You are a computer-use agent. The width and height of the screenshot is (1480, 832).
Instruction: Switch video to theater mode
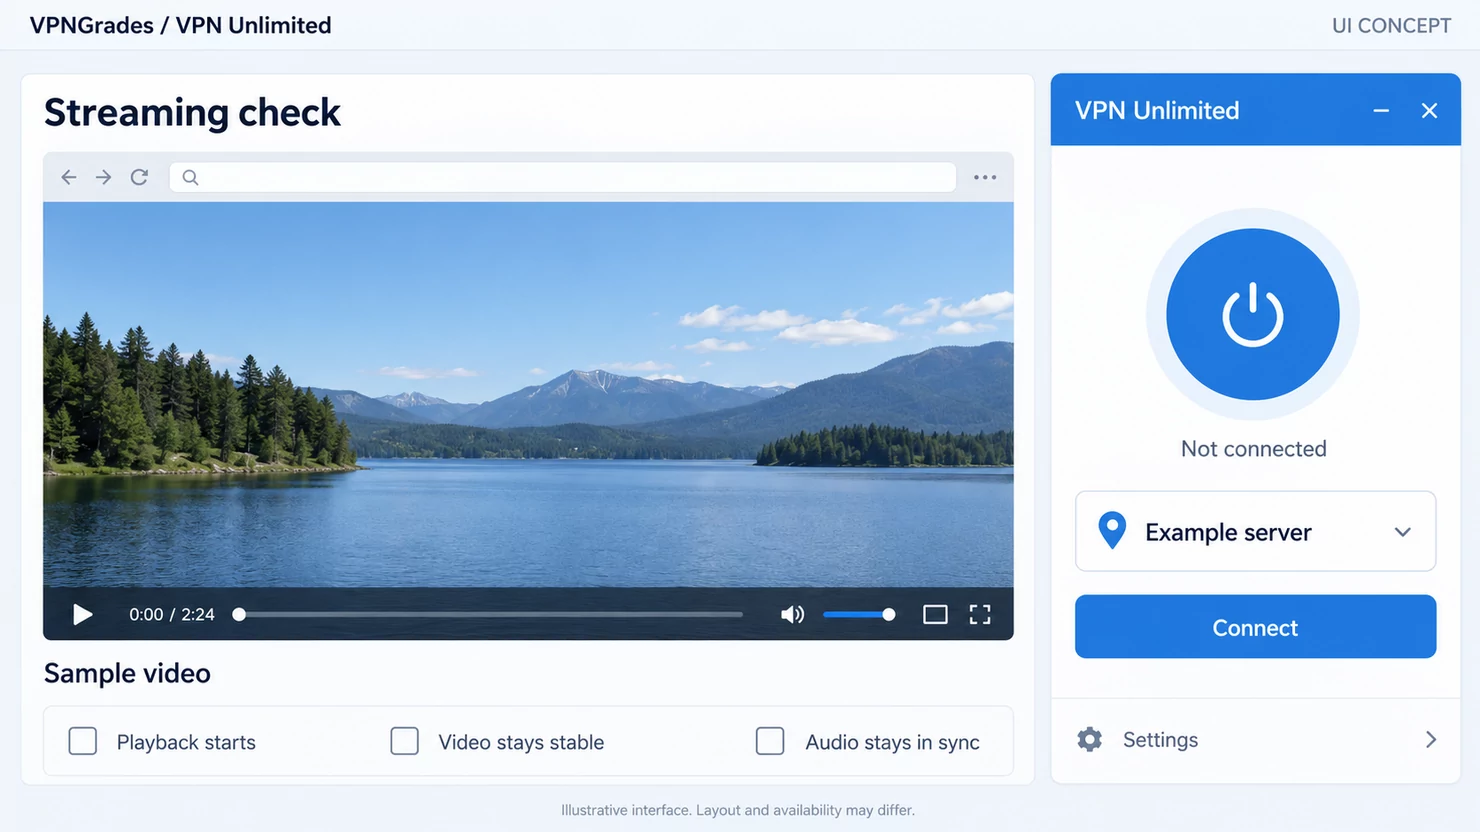coord(935,614)
